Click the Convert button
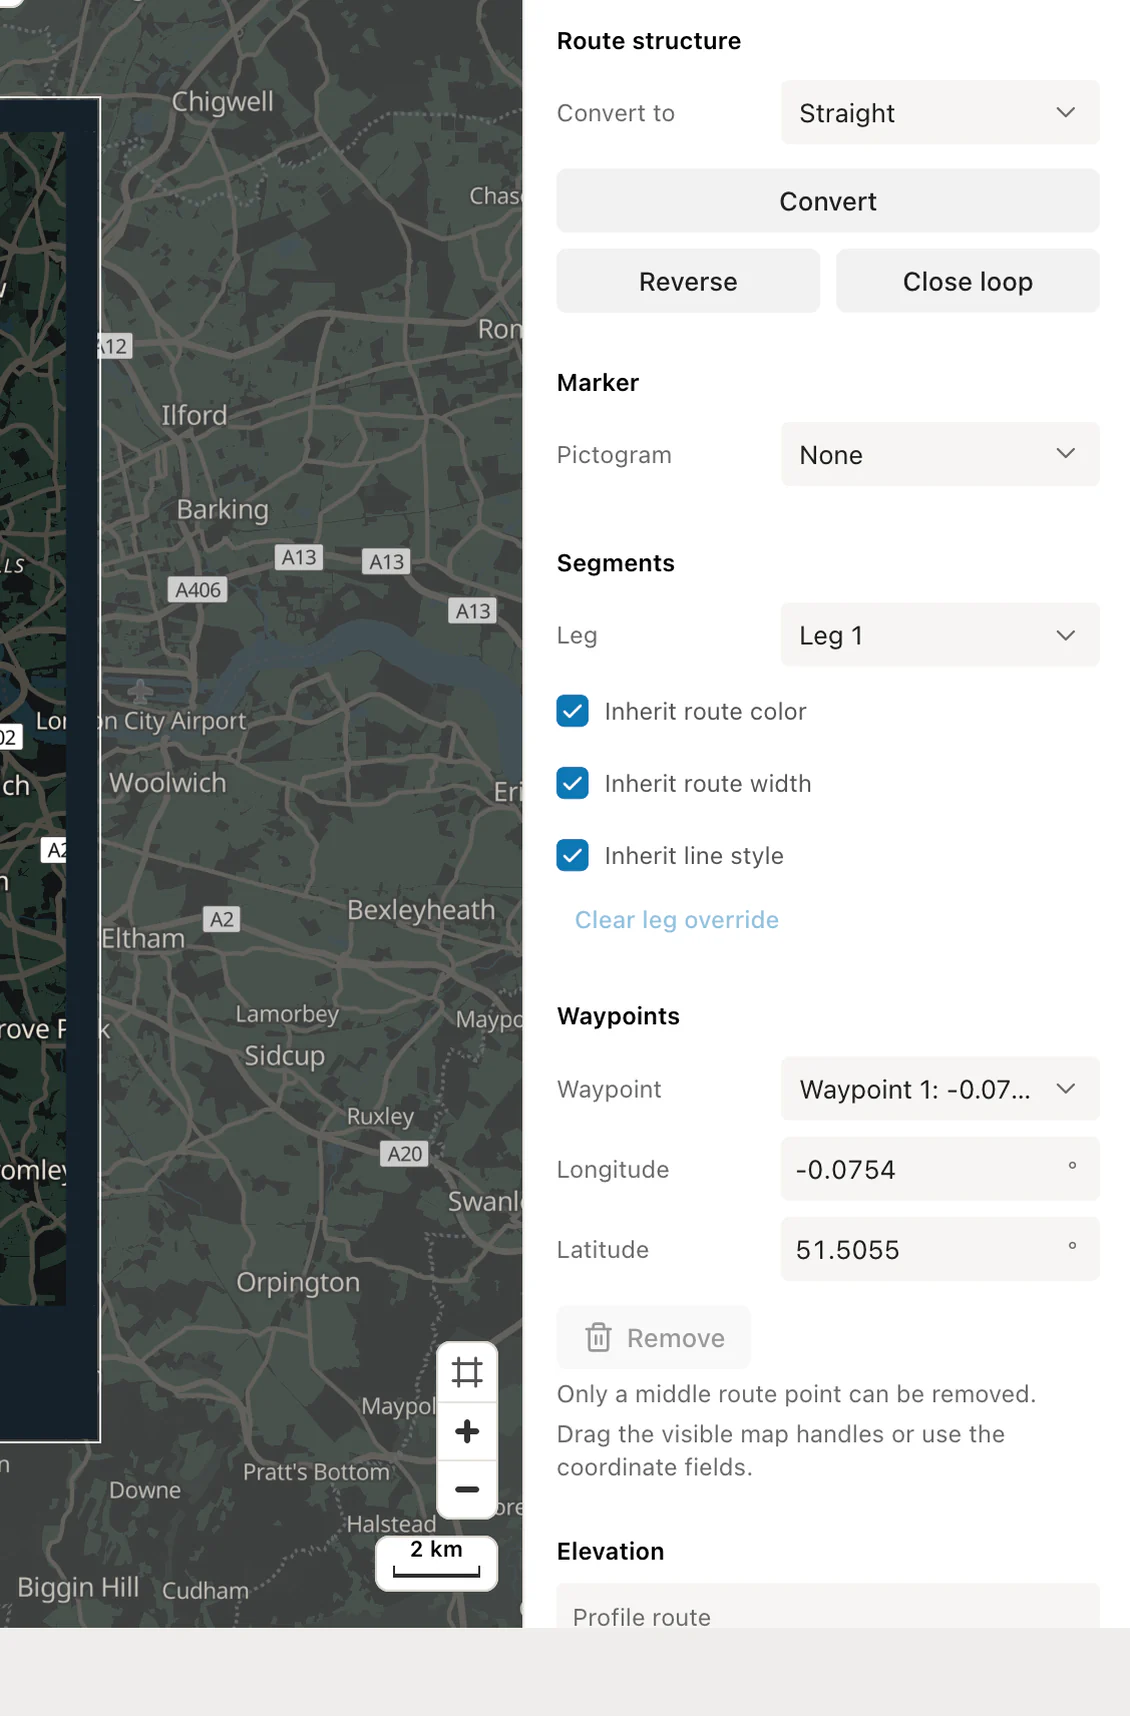Viewport: 1130px width, 1716px height. pyautogui.click(x=828, y=201)
